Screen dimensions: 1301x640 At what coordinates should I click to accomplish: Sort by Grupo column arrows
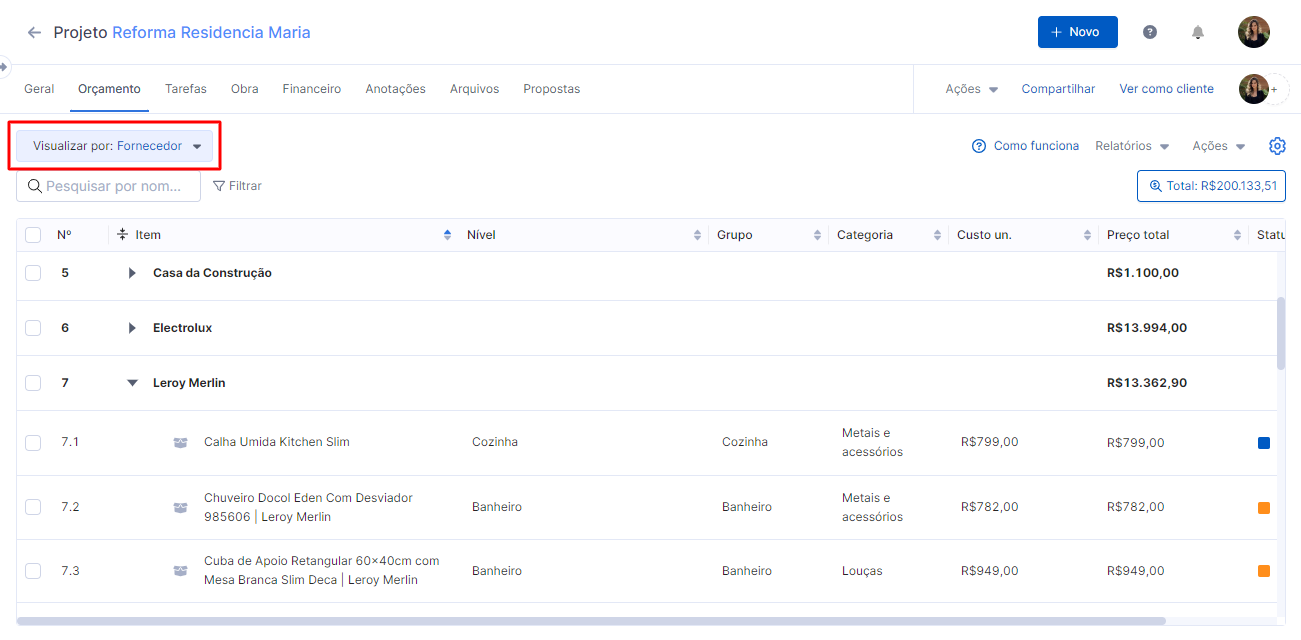817,235
